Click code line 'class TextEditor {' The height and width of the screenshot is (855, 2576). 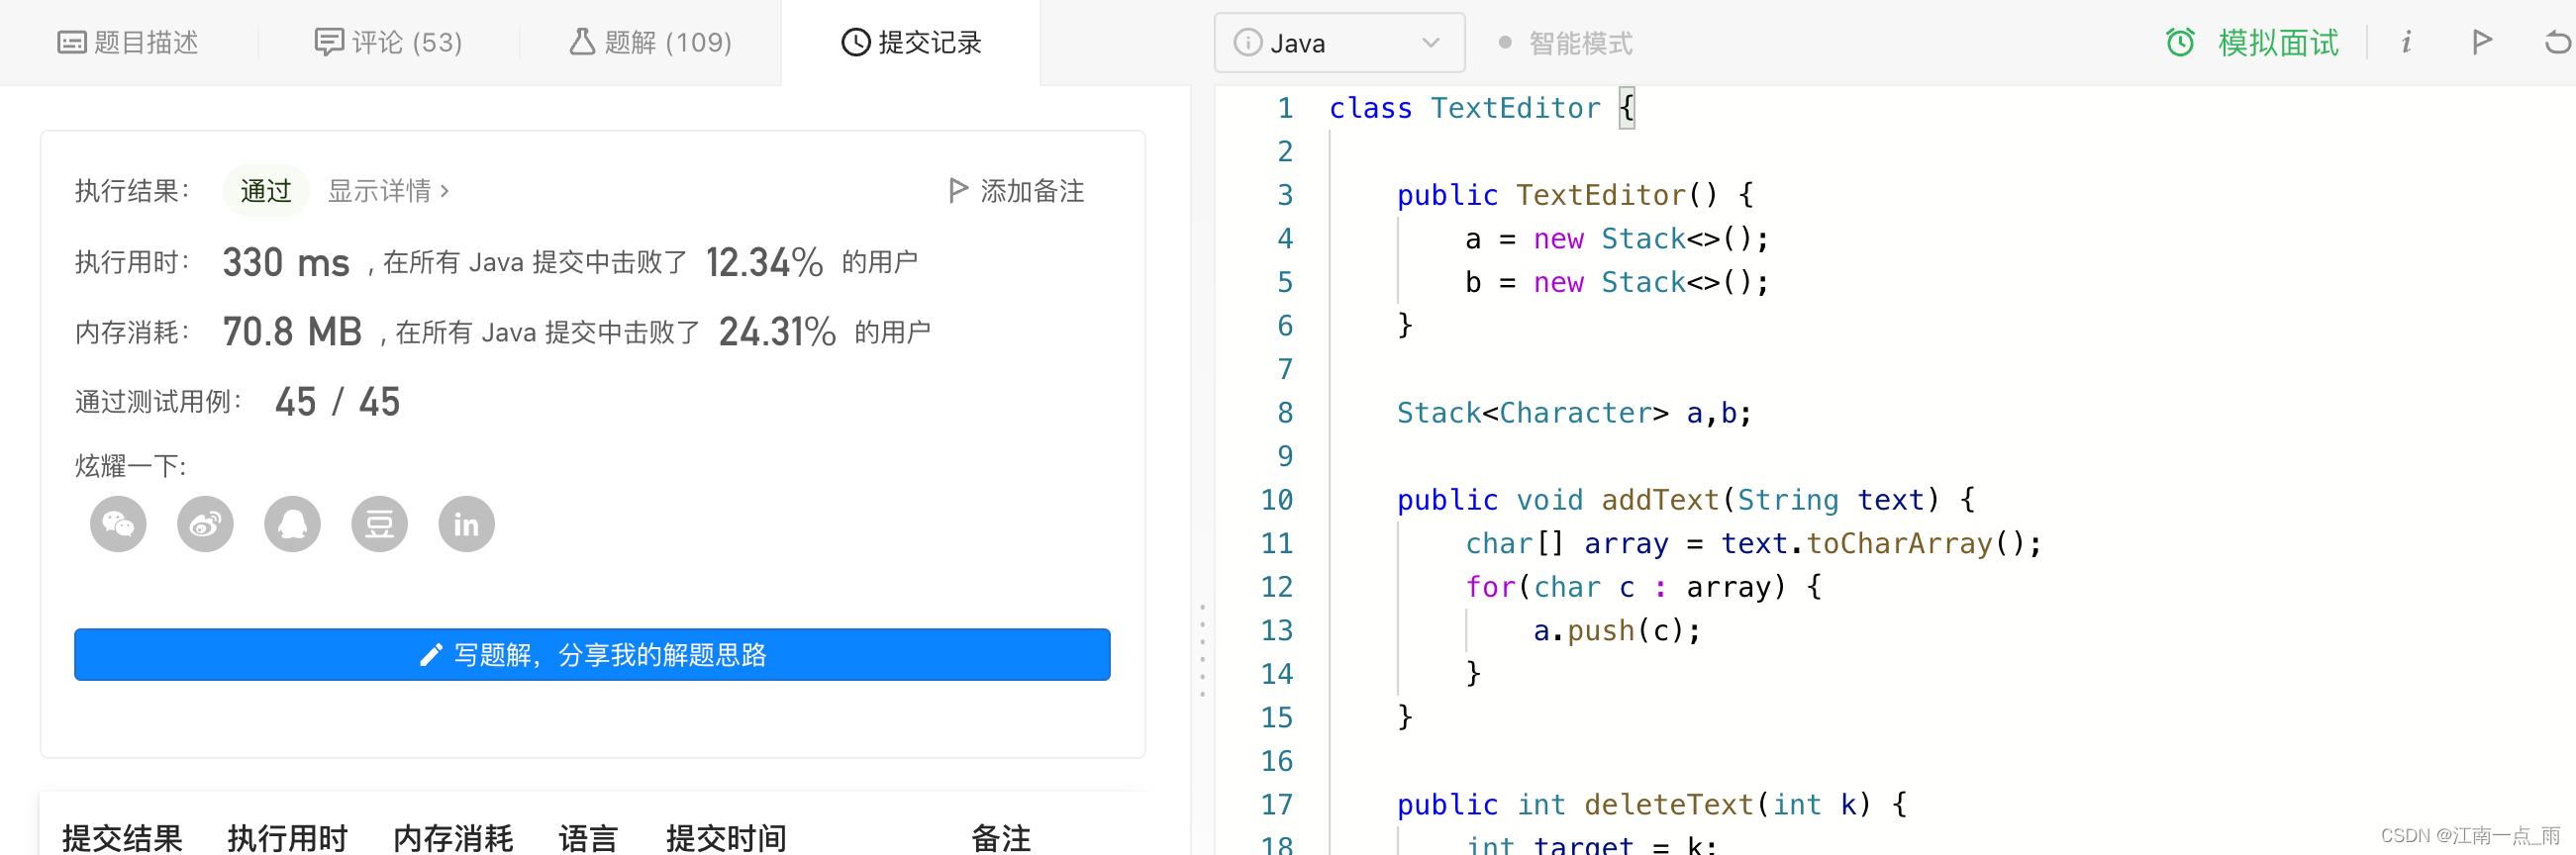(x=1482, y=108)
